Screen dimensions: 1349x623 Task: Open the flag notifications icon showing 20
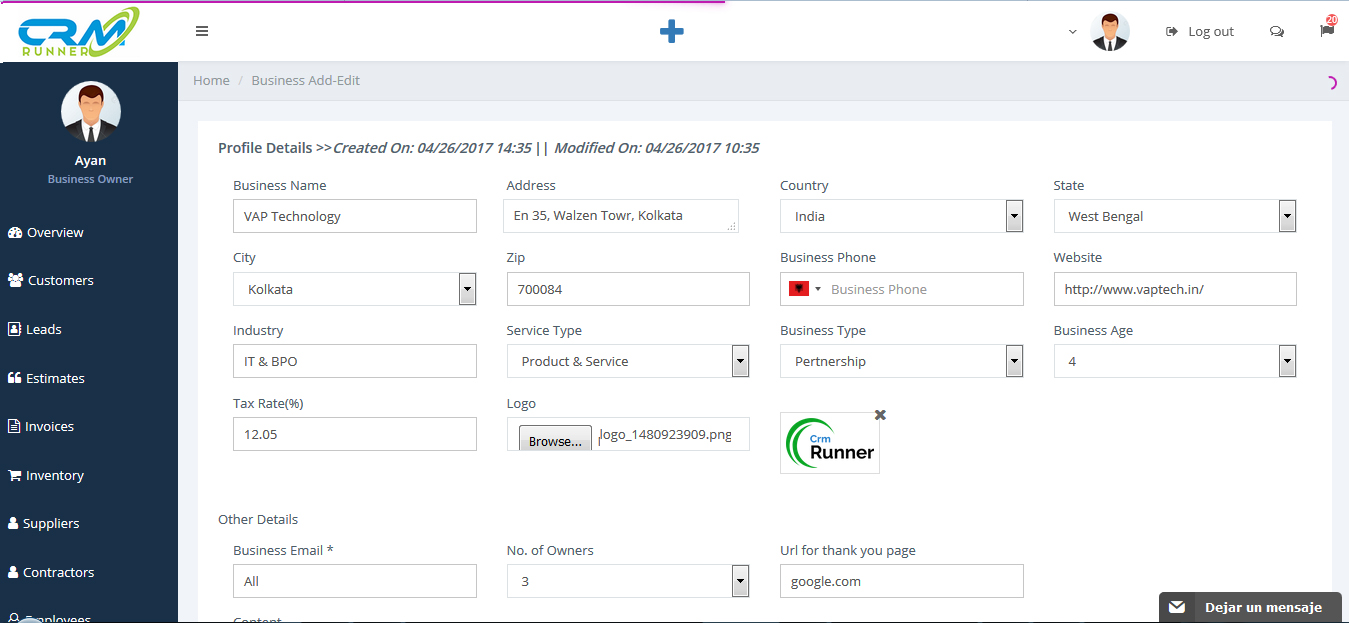point(1326,31)
